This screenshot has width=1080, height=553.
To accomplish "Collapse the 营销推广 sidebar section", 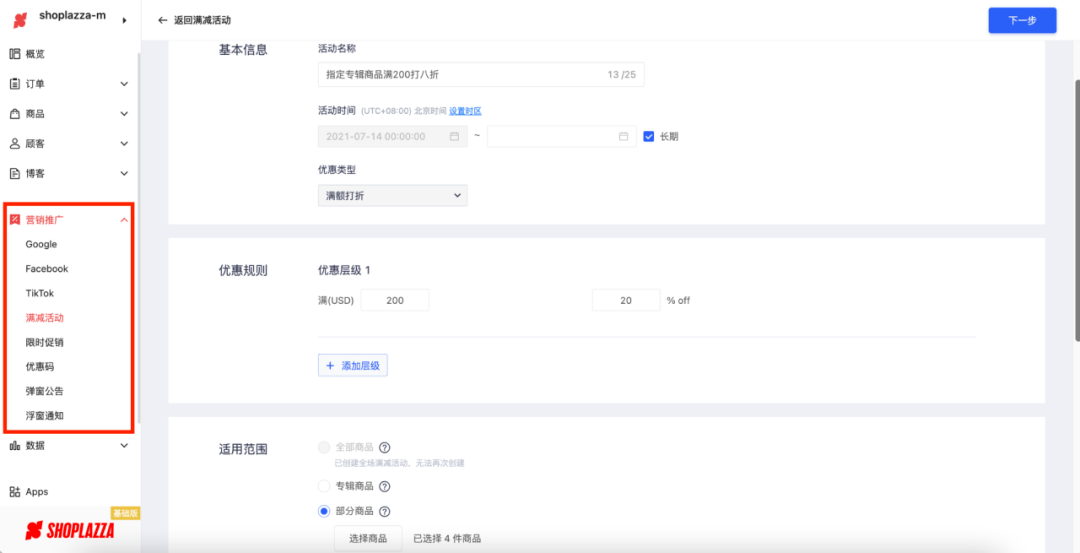I will point(124,220).
